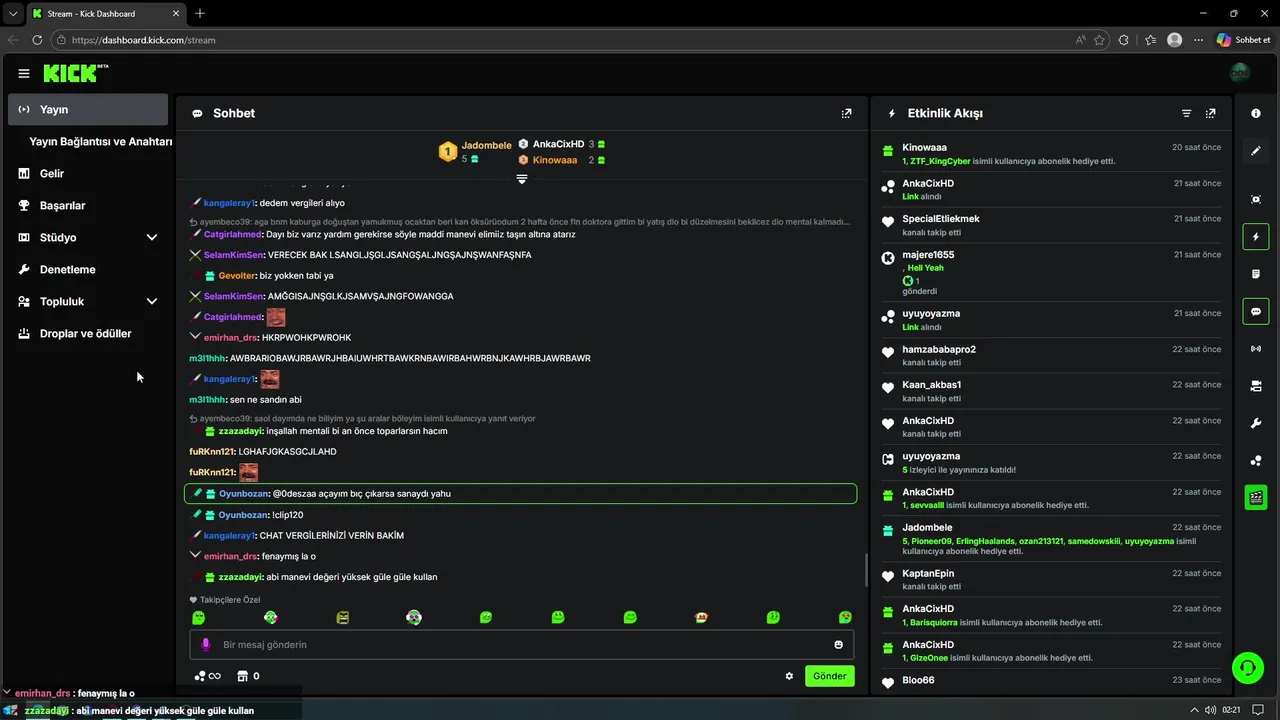The height and width of the screenshot is (720, 1280).
Task: Open the Etkinlik Akışı filter icon
Action: [x=1186, y=113]
